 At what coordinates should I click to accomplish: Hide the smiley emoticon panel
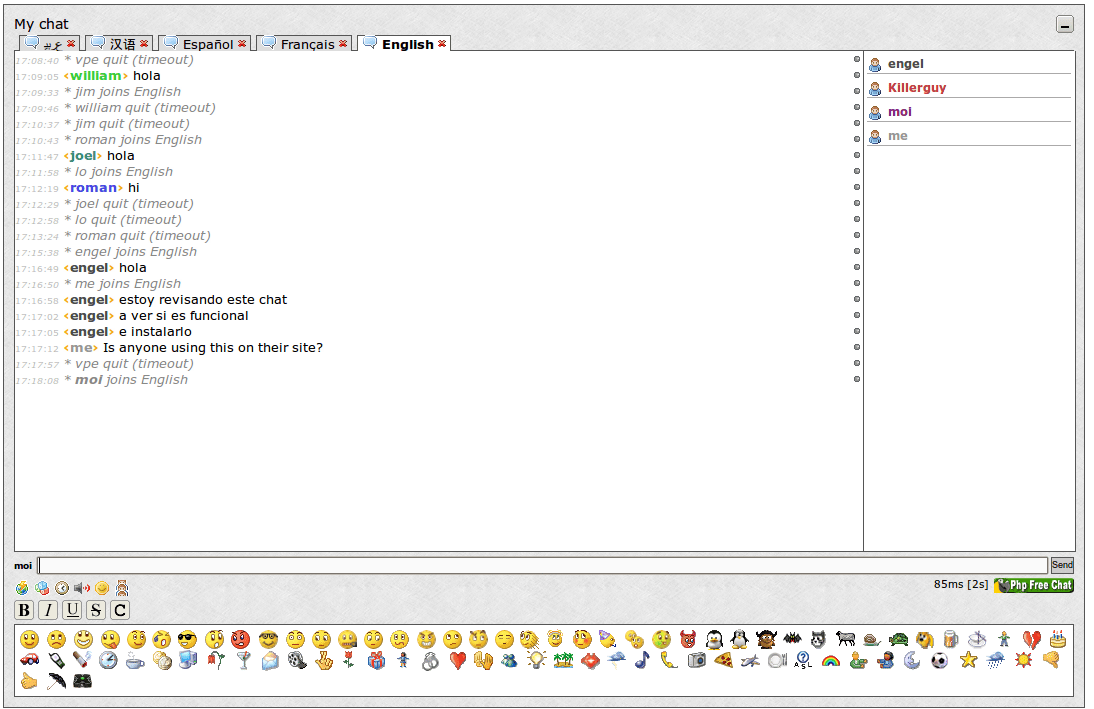coord(102,588)
